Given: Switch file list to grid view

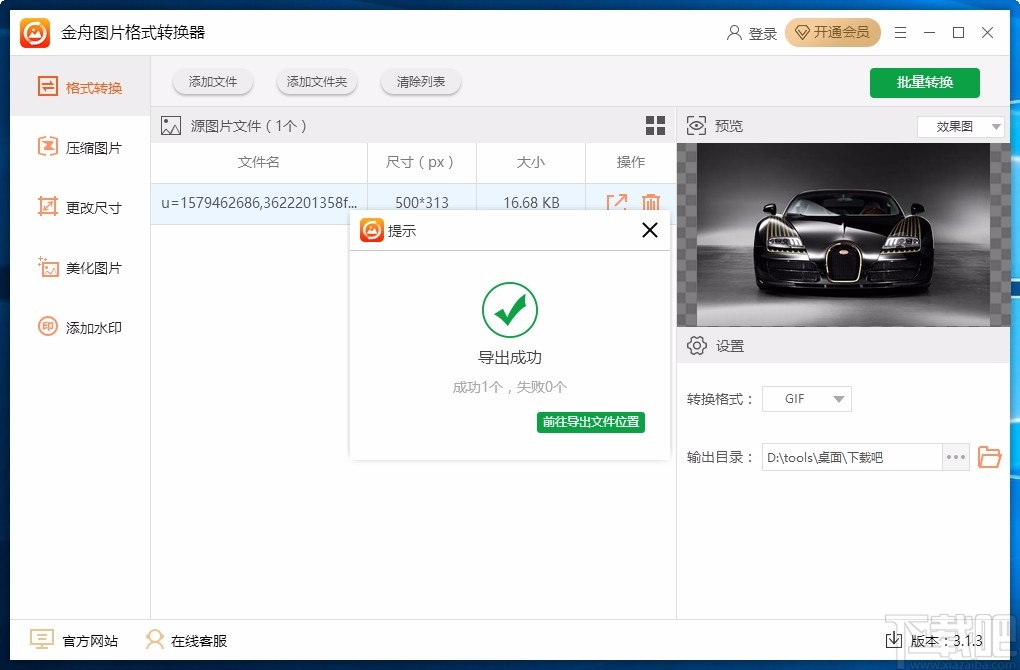Looking at the screenshot, I should click(x=655, y=125).
